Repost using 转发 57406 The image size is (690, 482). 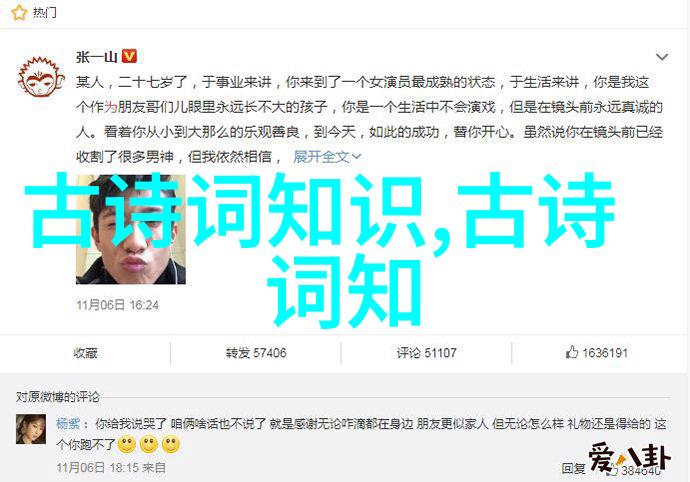(x=256, y=353)
